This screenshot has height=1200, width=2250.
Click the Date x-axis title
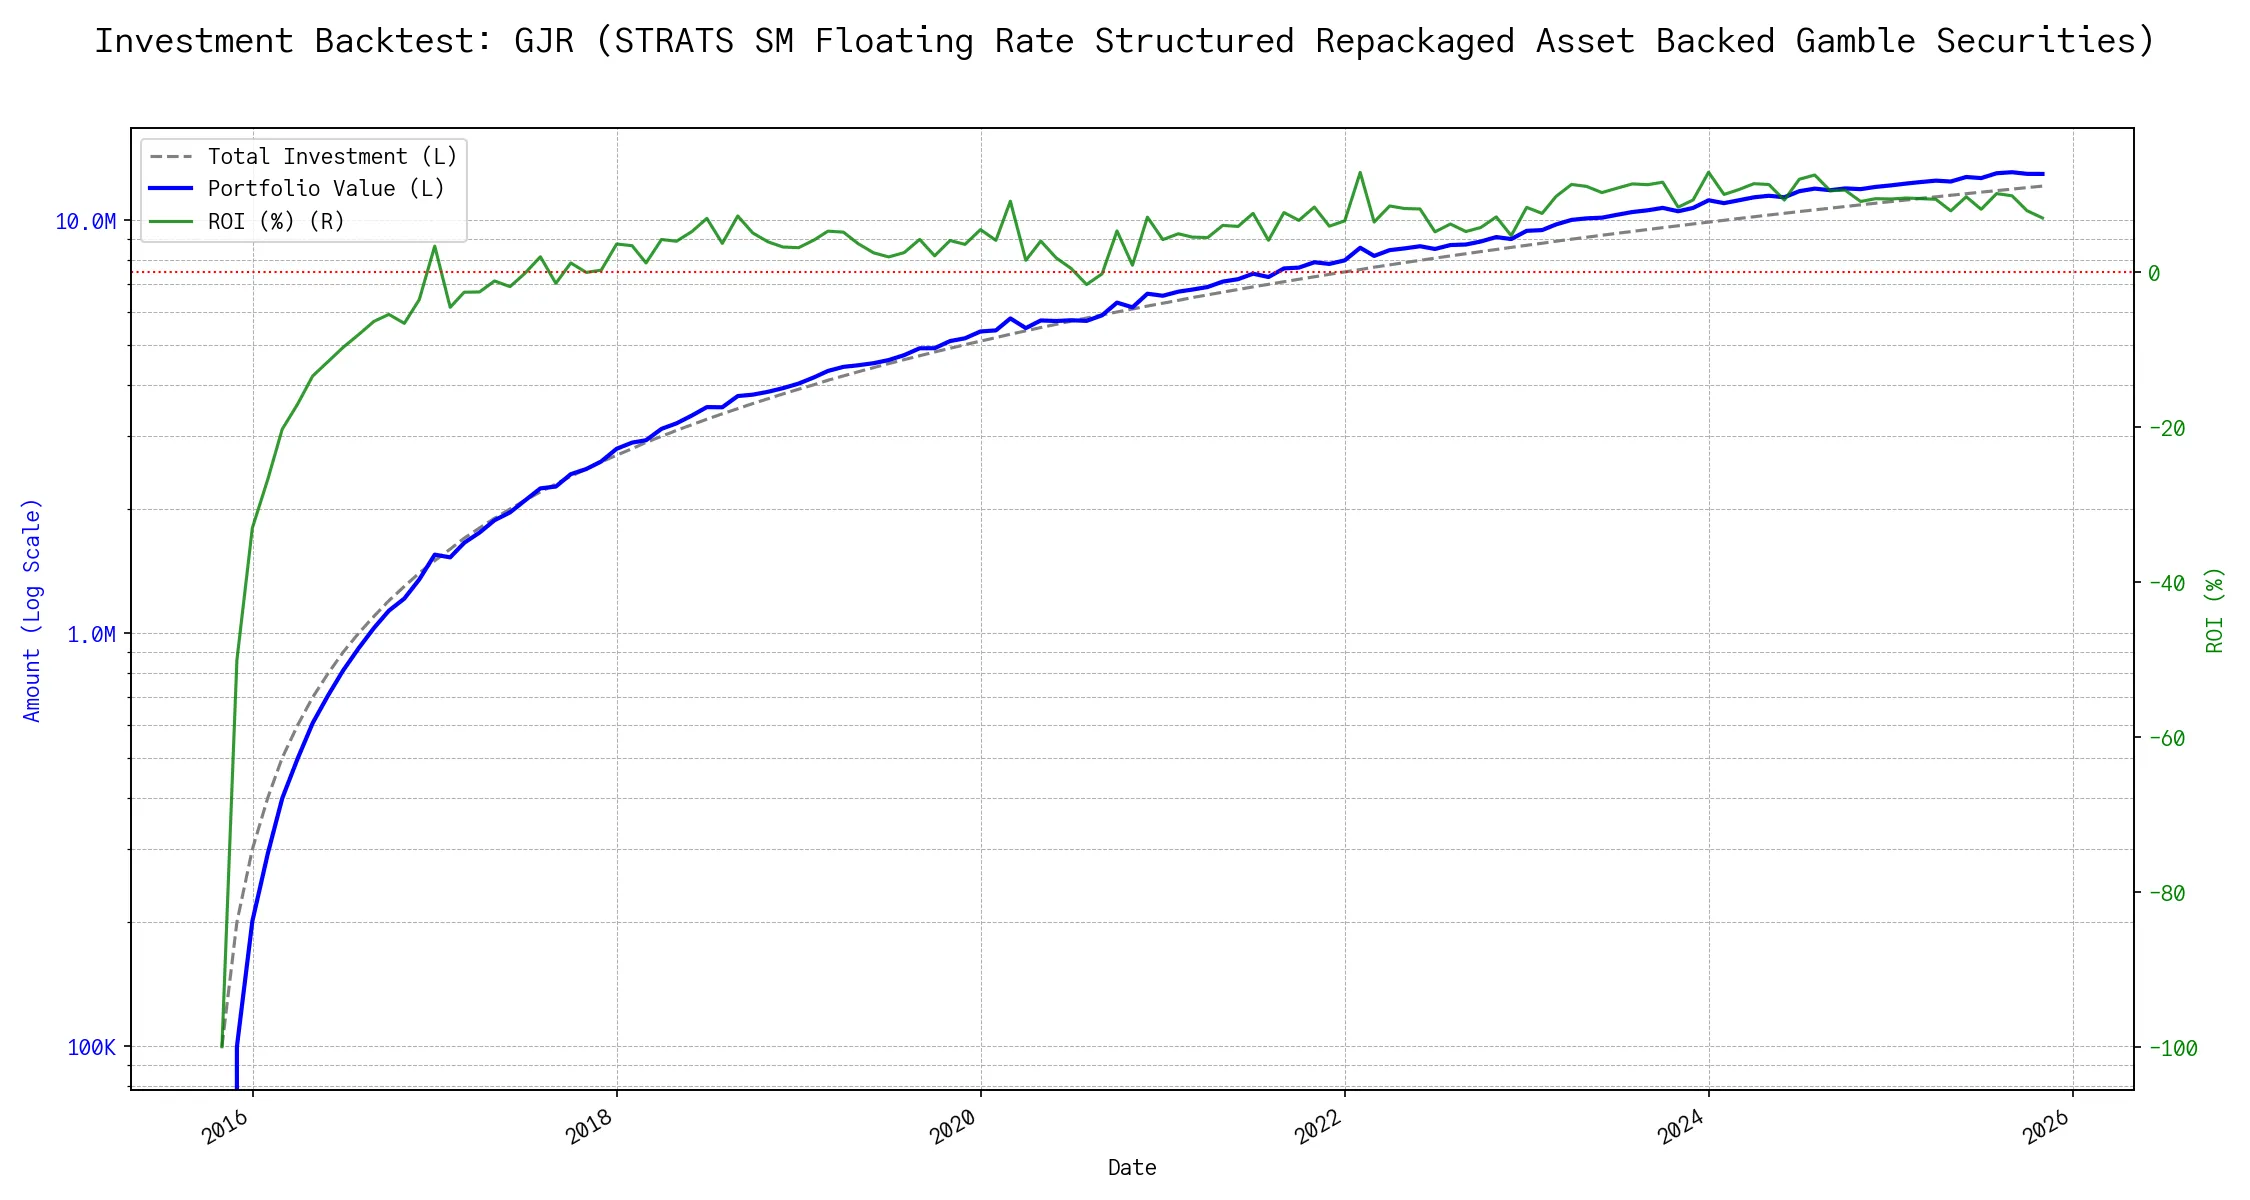1132,1168
